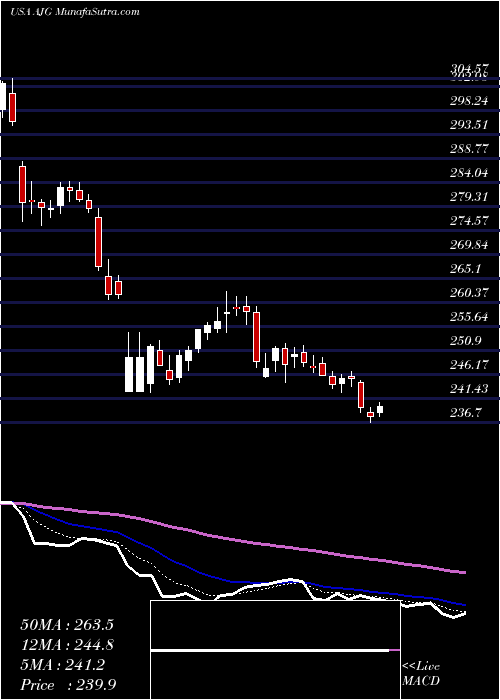Click the 288.77 price level label
The width and height of the screenshot is (500, 700).
pos(469,149)
